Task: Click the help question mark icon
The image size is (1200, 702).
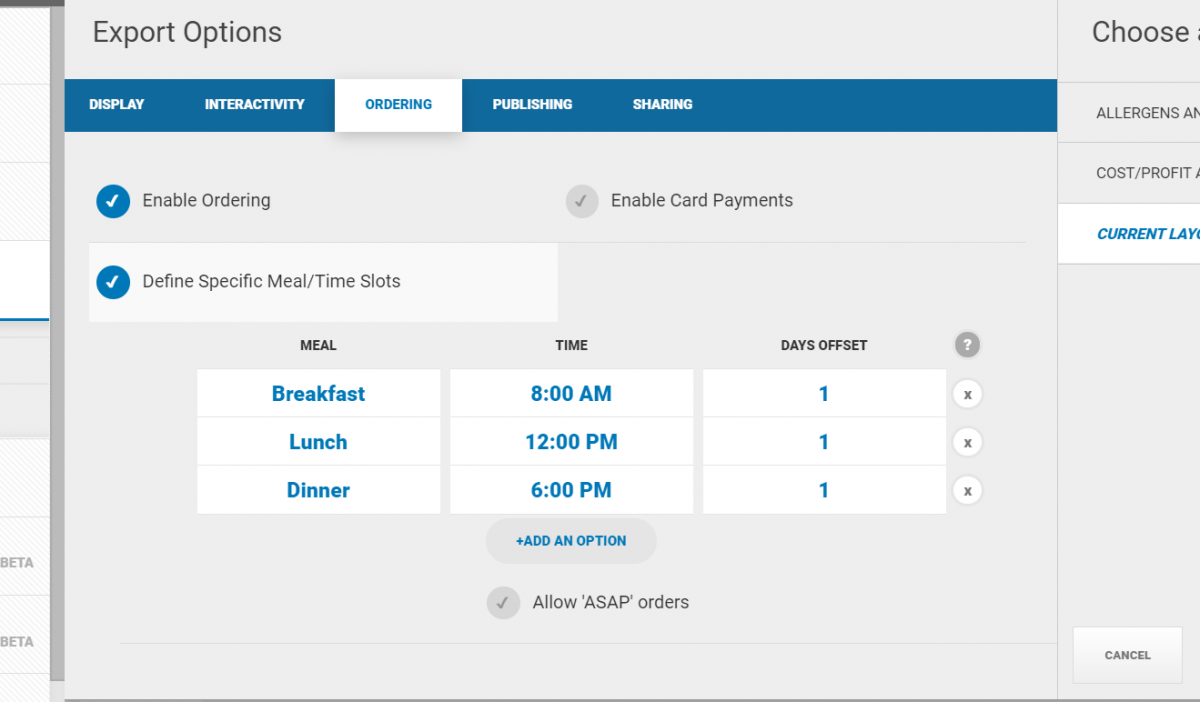Action: pos(967,345)
